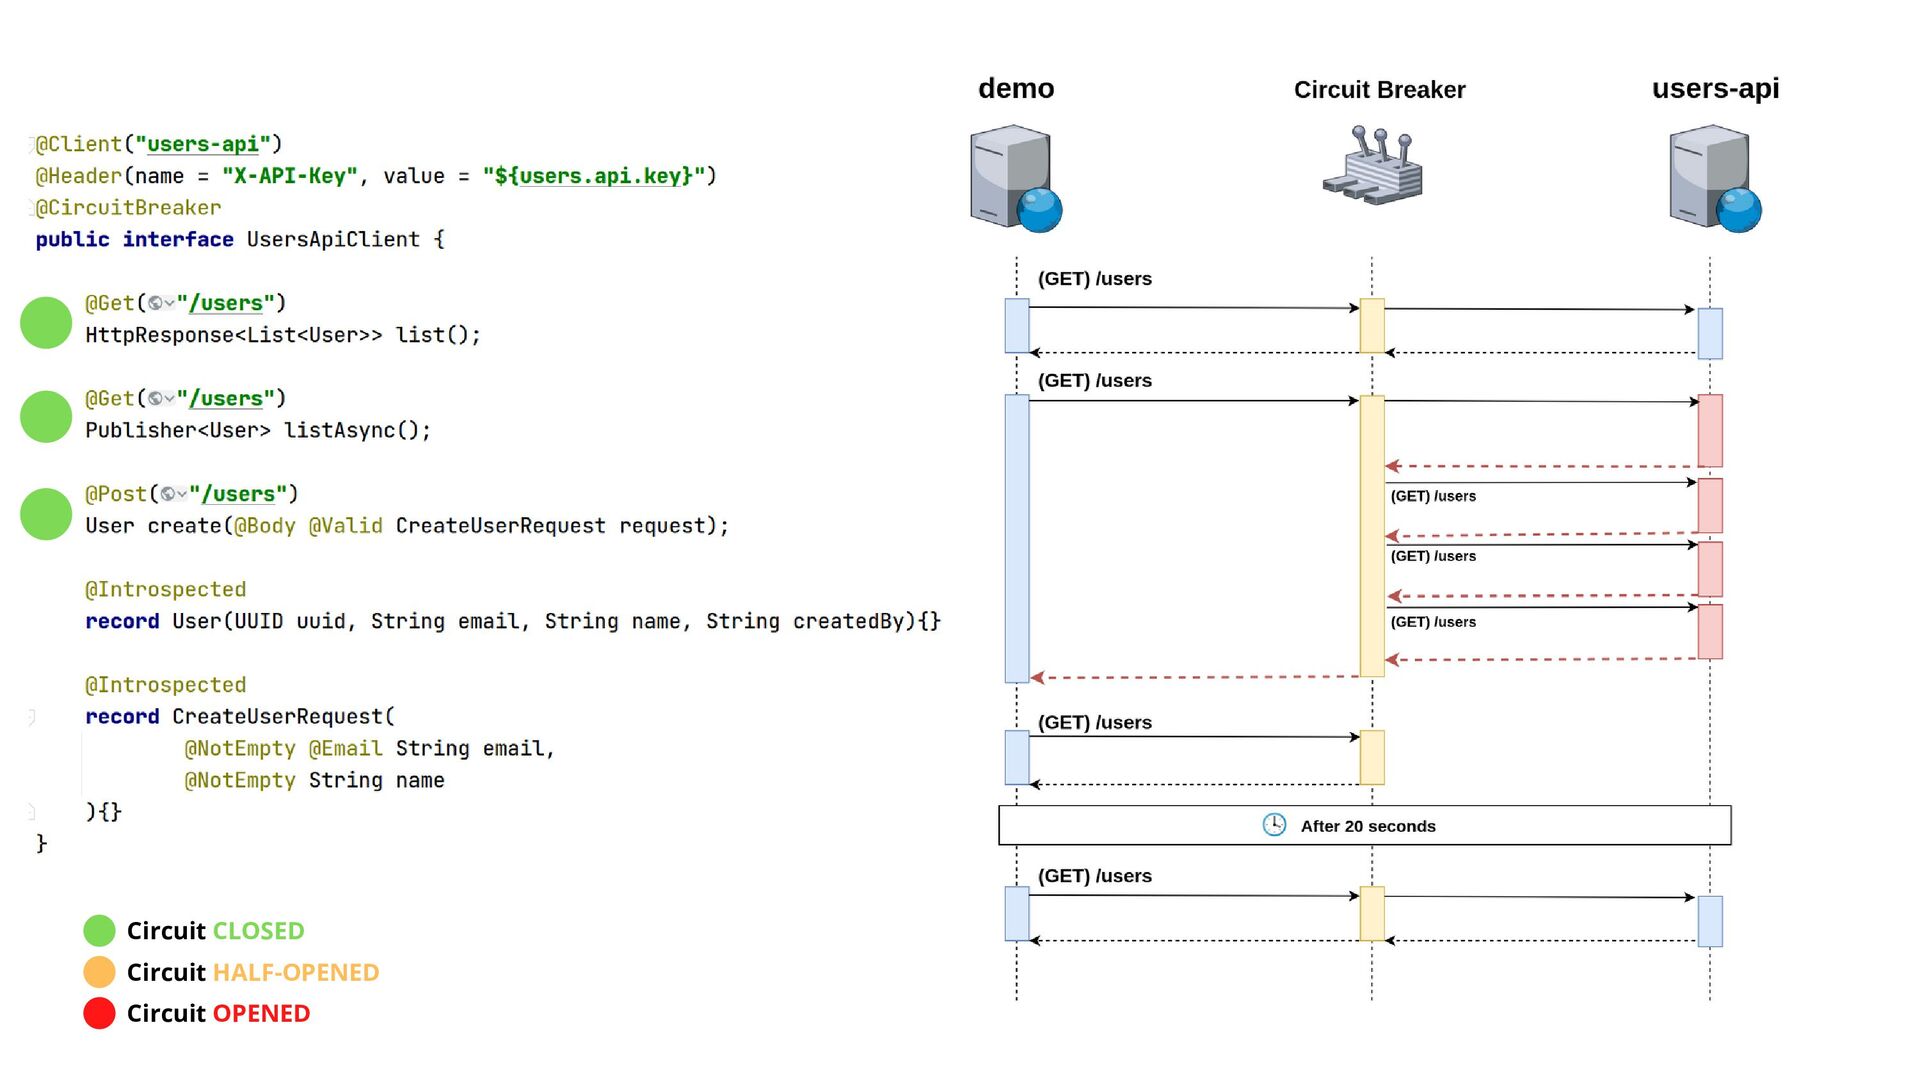Click first (GET) /users label at top

click(1094, 279)
